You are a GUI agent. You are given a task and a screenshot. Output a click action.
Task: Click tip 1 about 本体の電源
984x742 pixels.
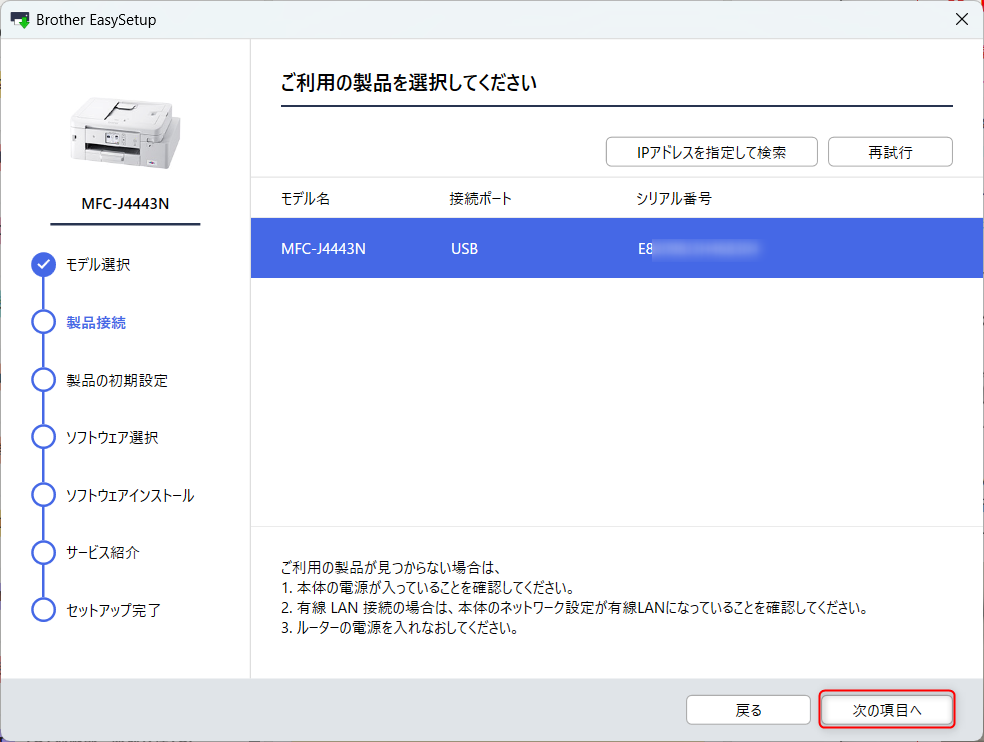point(427,588)
